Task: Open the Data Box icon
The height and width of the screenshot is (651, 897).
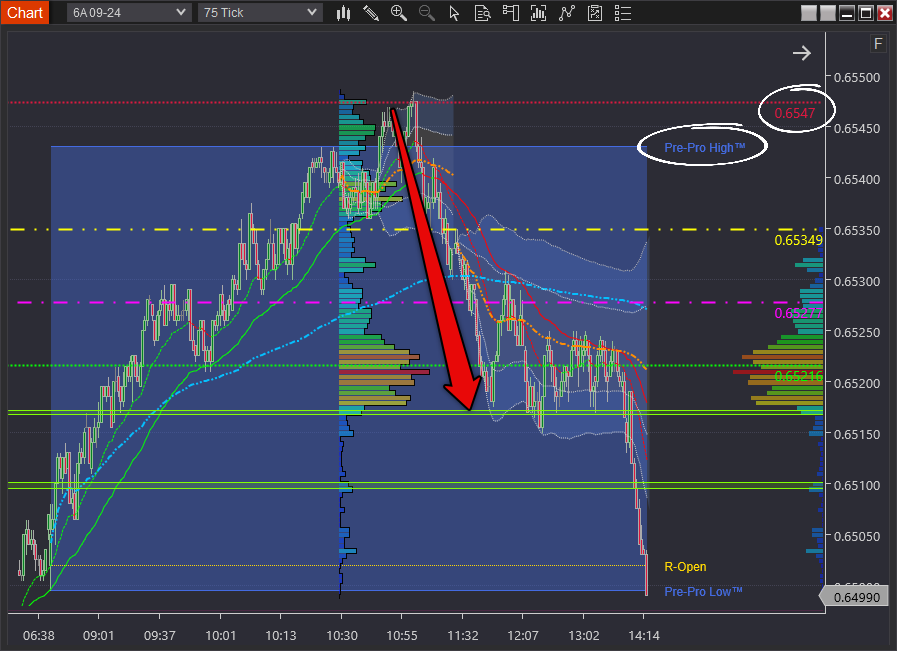Action: pyautogui.click(x=483, y=13)
